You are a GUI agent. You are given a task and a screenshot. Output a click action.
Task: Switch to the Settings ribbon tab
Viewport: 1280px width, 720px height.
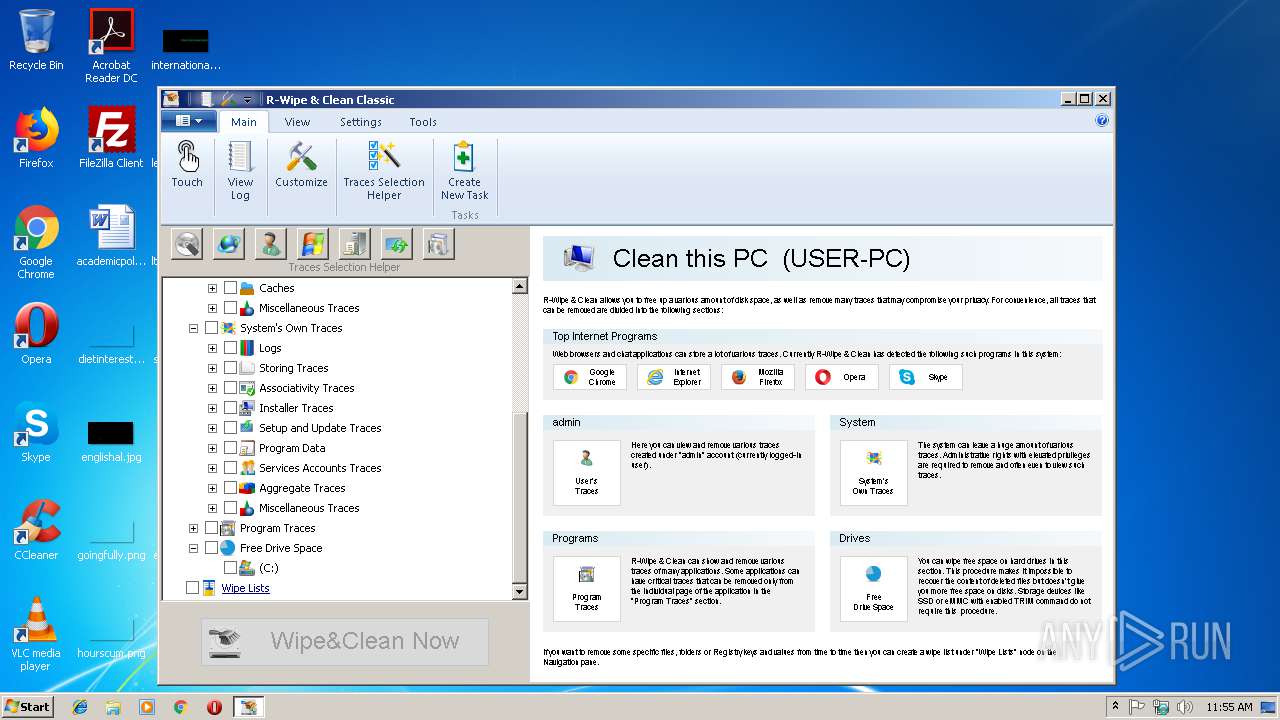pos(360,122)
